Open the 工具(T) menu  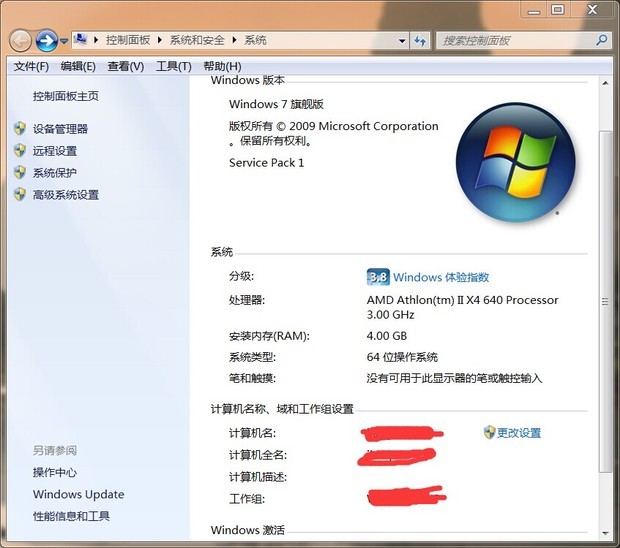click(x=173, y=66)
